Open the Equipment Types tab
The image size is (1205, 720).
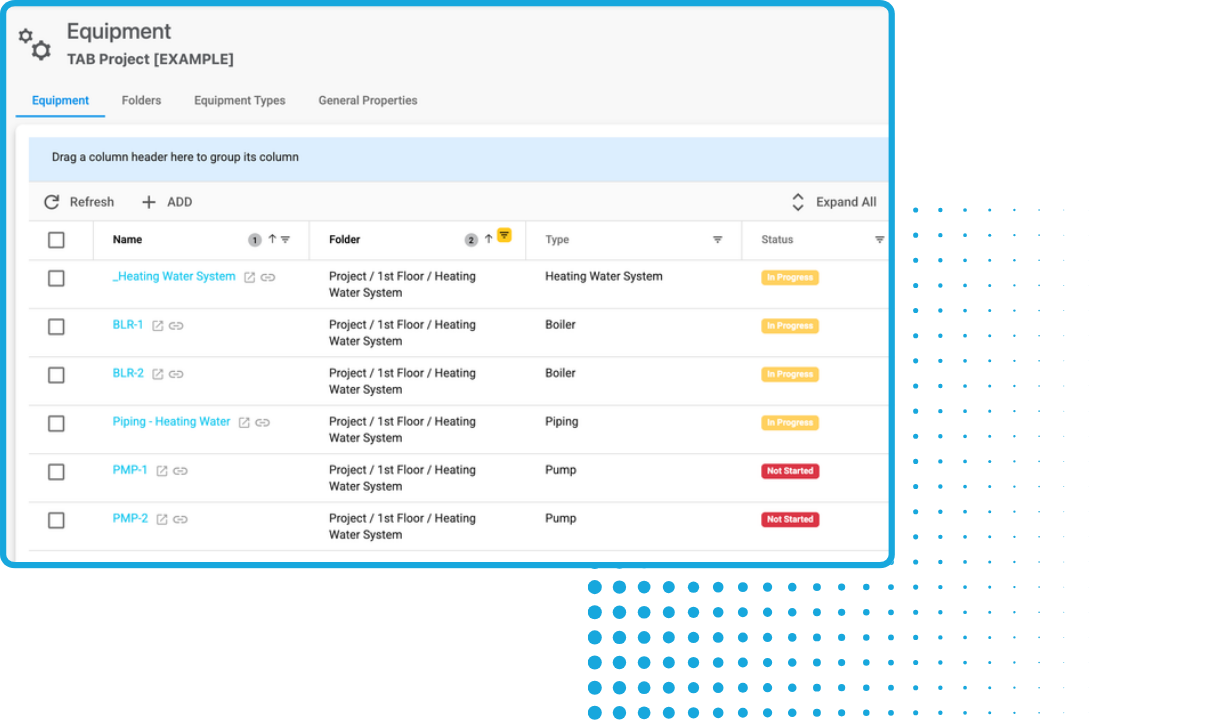[240, 101]
